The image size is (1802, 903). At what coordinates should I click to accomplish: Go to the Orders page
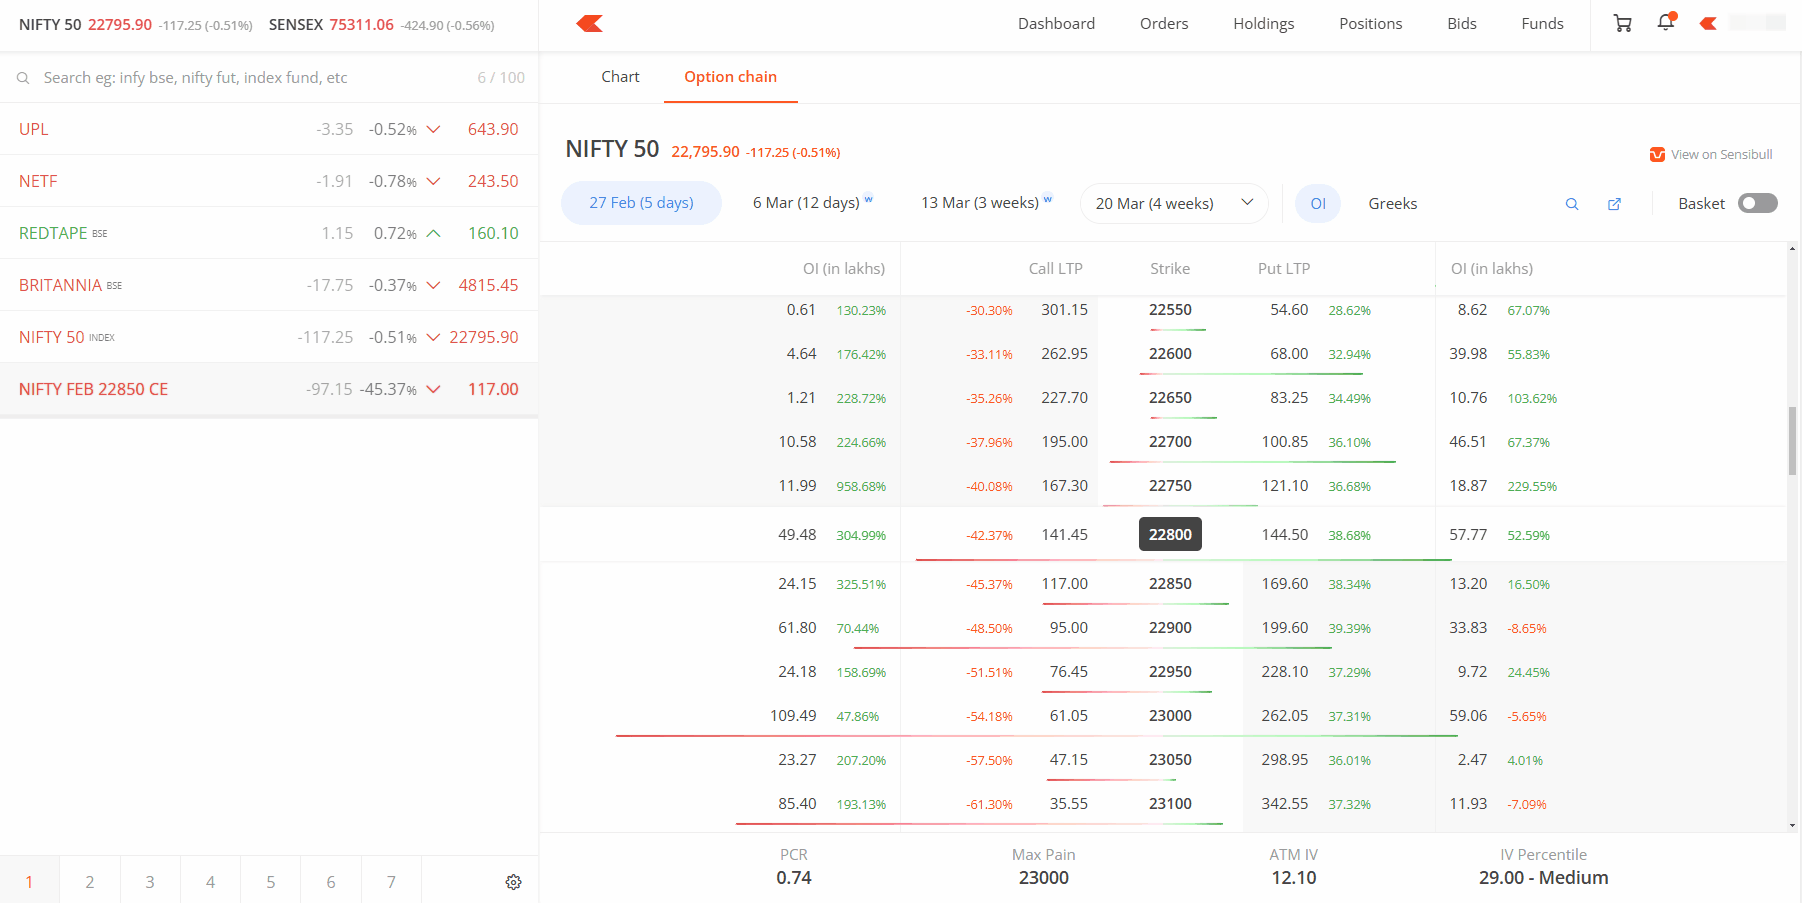click(x=1164, y=23)
